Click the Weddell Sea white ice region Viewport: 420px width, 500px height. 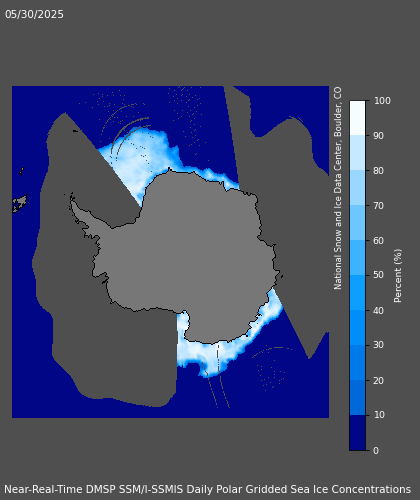pyautogui.click(x=140, y=160)
